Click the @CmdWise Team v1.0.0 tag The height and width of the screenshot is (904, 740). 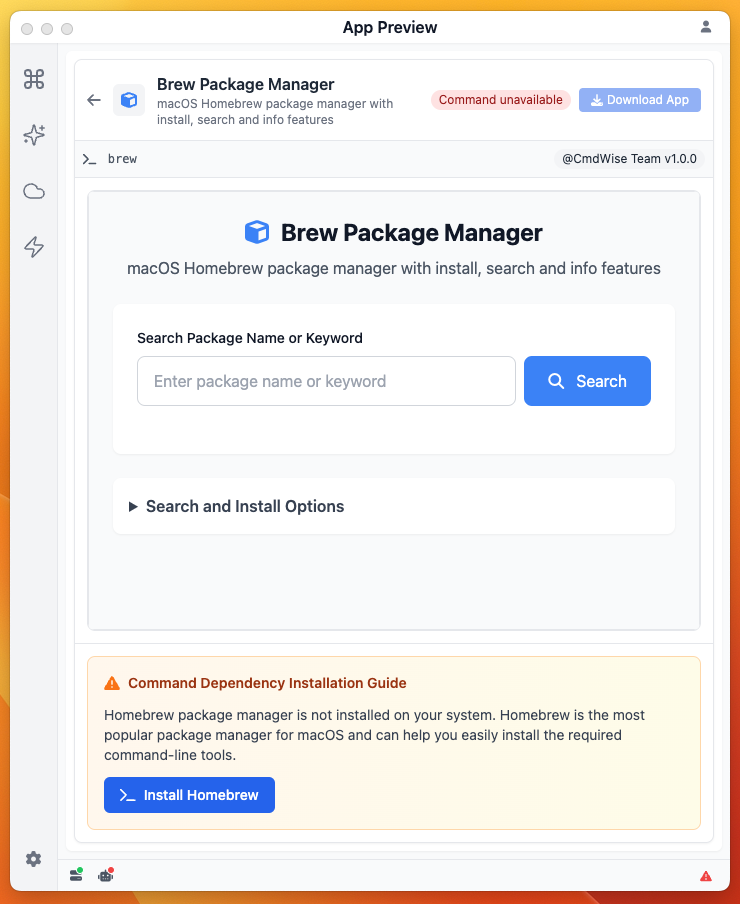tap(629, 159)
